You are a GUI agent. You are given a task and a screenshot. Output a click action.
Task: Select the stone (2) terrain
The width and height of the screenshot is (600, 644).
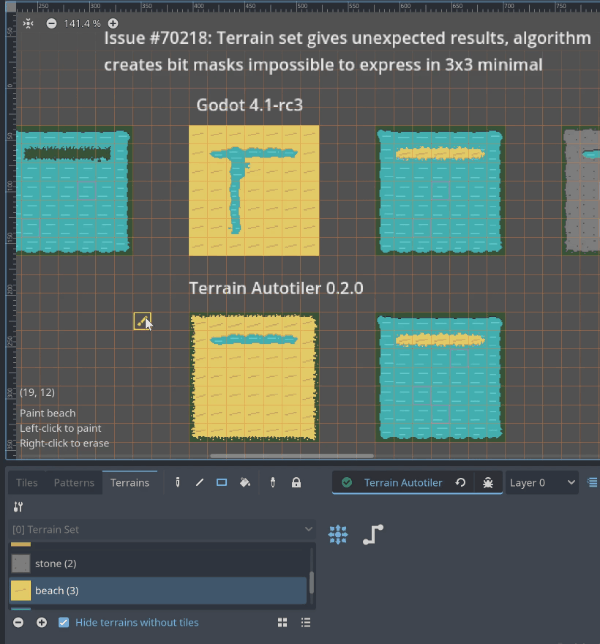point(158,564)
